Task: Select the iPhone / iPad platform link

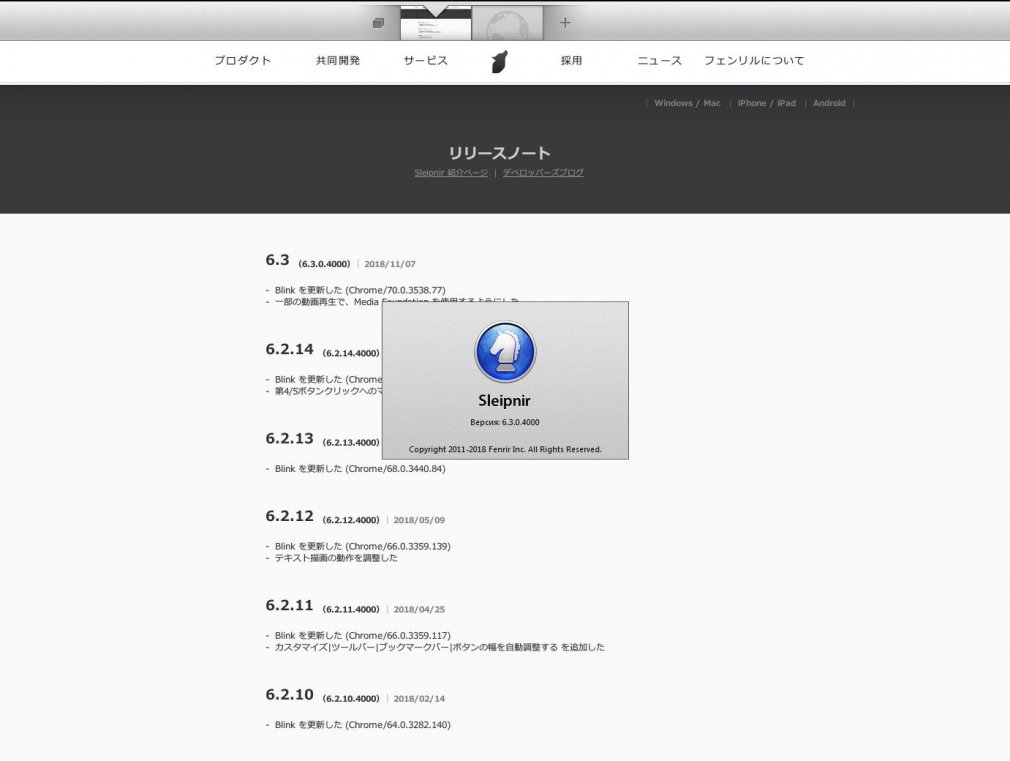Action: 767,103
